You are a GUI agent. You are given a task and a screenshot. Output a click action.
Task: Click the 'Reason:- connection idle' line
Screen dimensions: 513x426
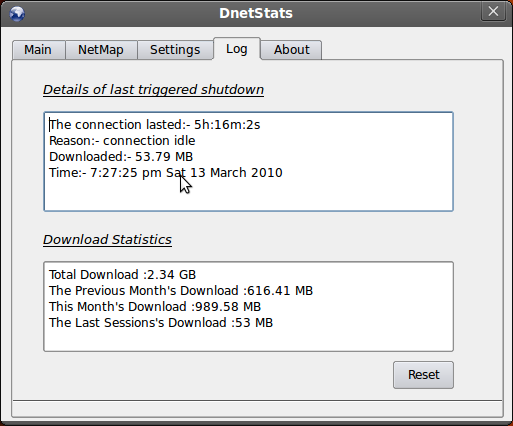tap(122, 141)
